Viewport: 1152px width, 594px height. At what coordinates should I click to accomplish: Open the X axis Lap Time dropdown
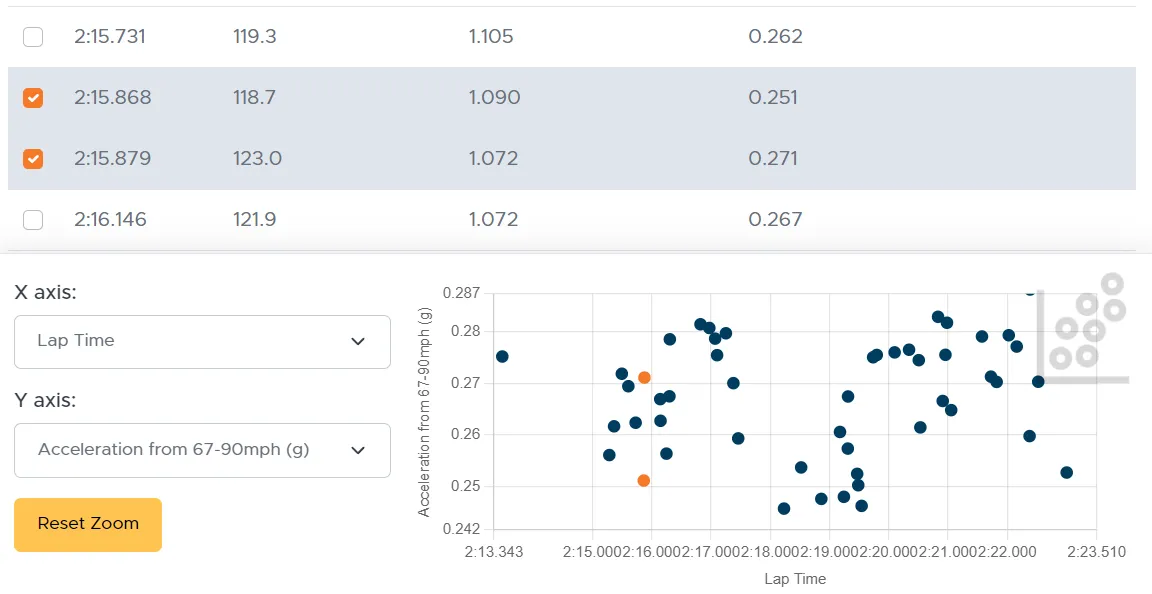click(x=202, y=341)
